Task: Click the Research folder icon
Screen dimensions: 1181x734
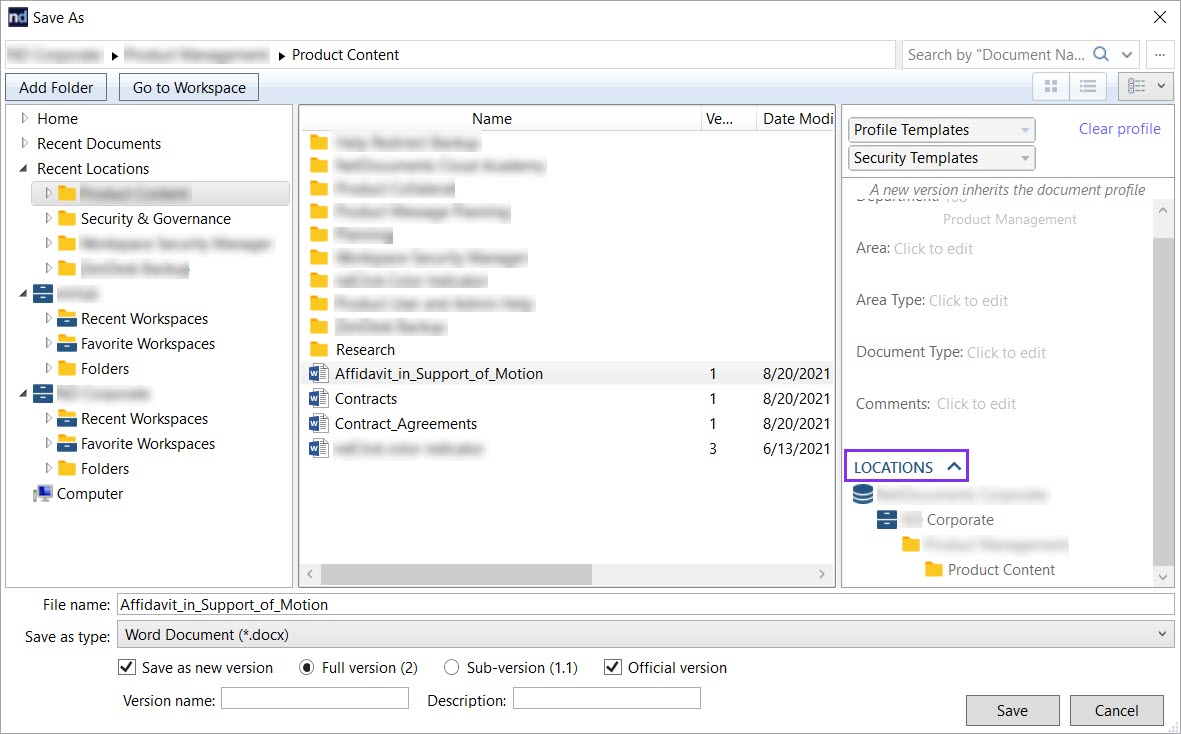Action: 319,350
